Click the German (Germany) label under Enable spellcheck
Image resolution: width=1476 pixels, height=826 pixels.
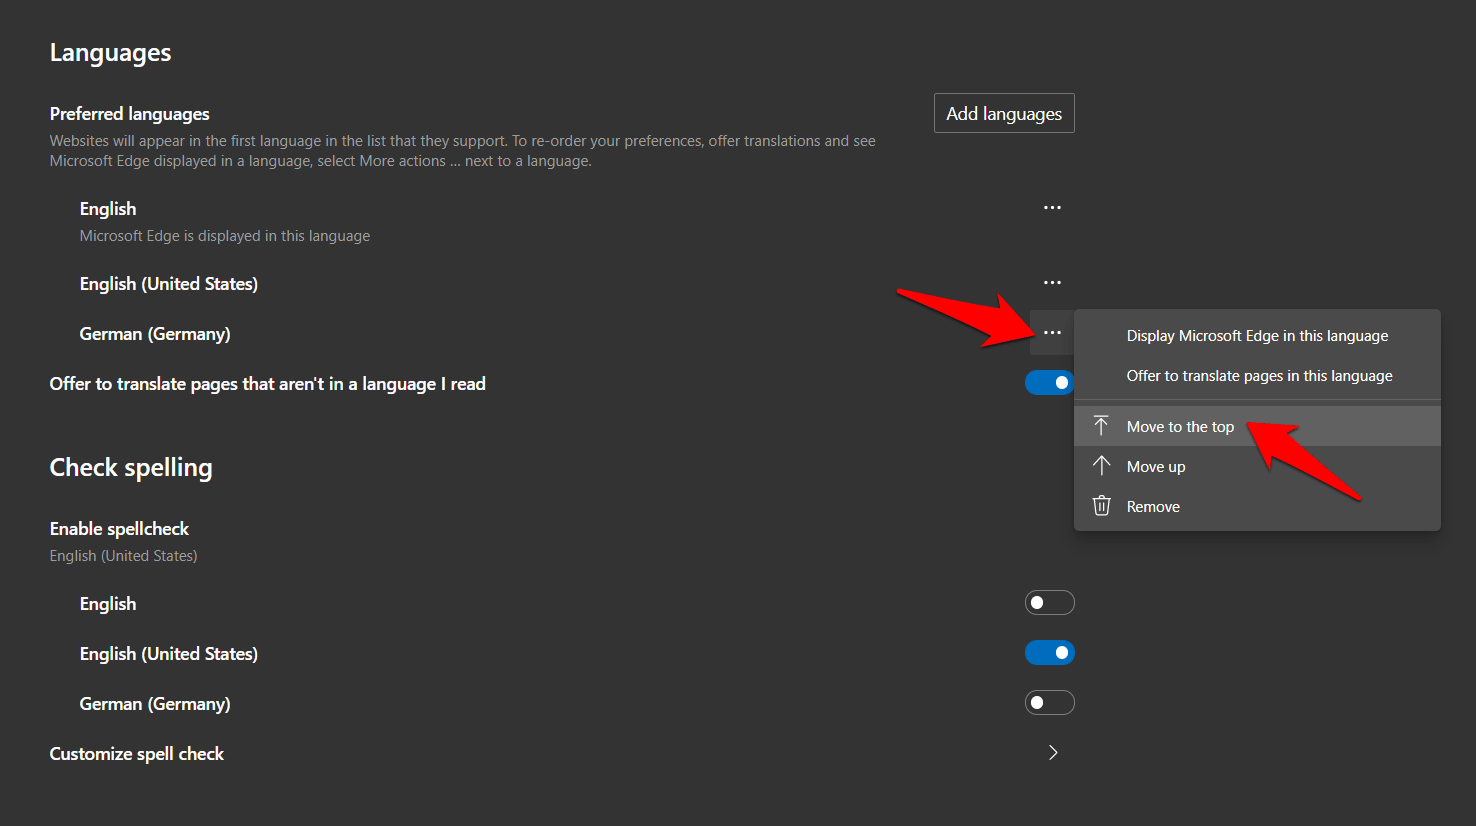click(155, 704)
